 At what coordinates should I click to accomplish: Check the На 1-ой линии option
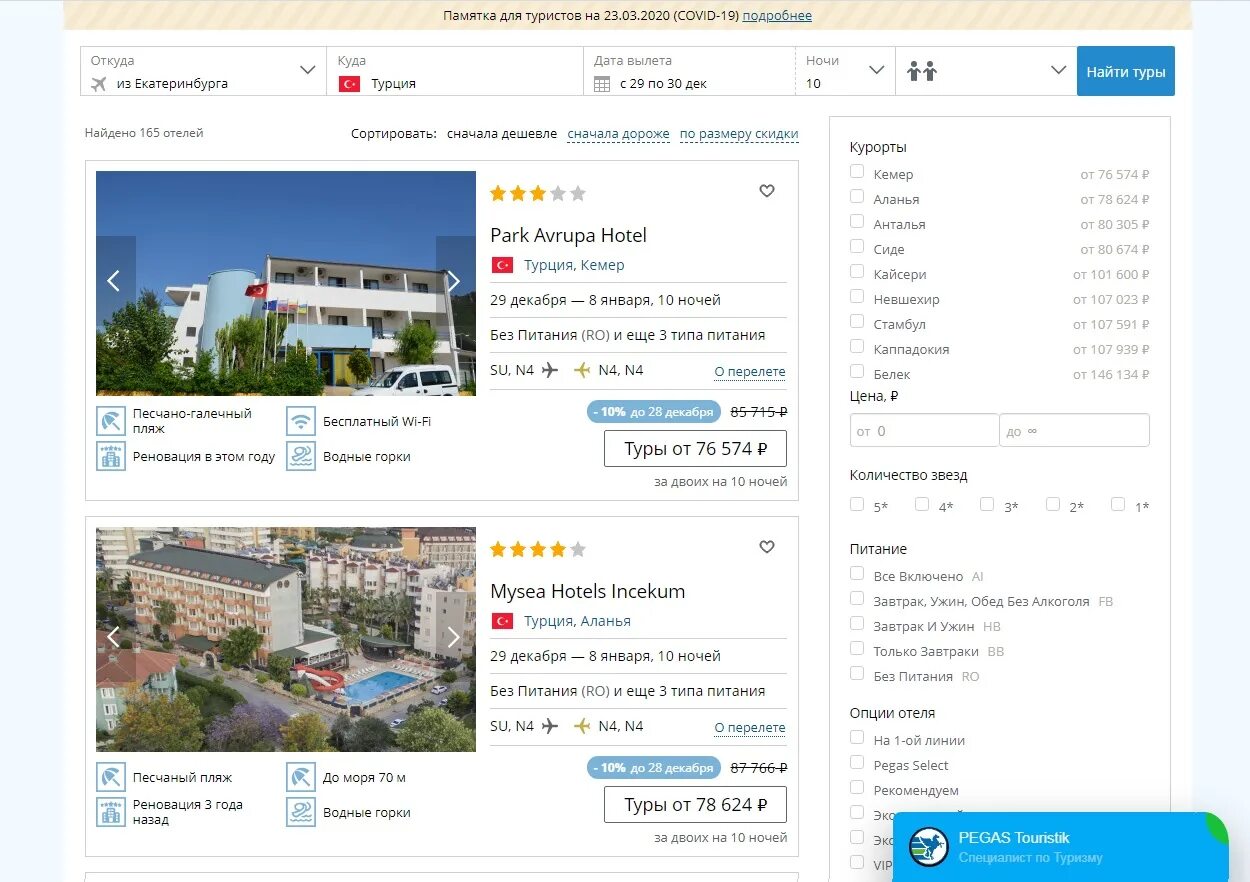click(x=857, y=737)
